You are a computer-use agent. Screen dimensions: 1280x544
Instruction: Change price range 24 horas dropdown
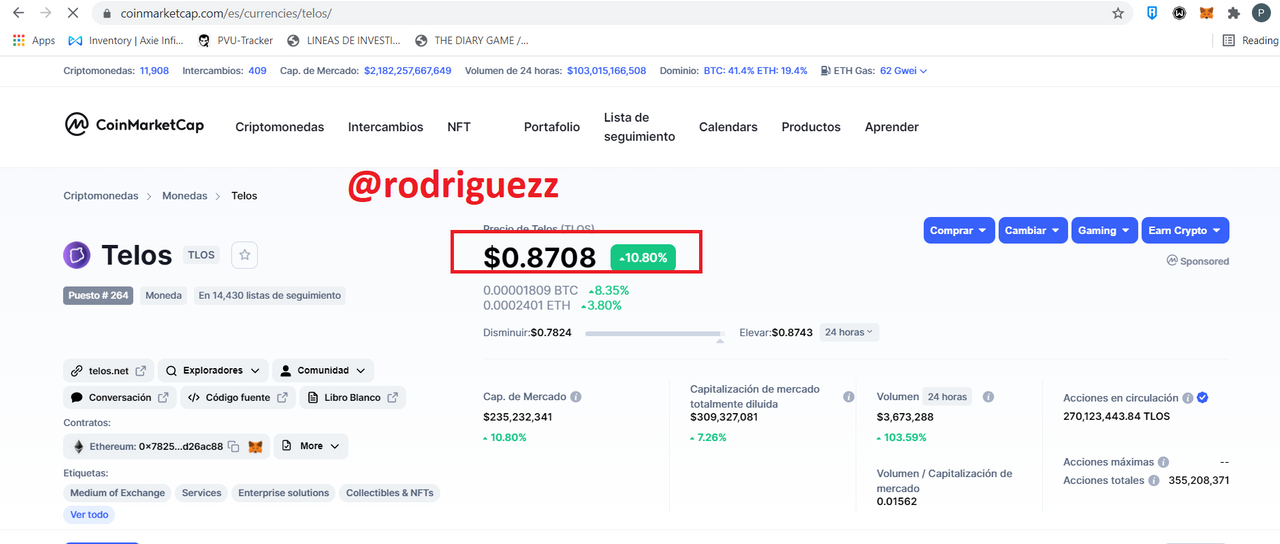[x=849, y=332]
